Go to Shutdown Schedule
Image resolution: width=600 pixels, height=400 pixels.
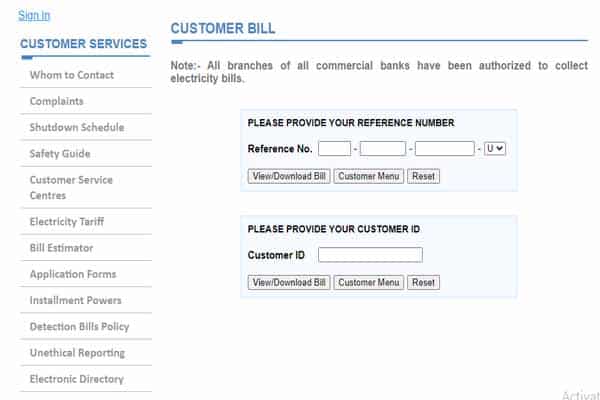[x=77, y=127]
